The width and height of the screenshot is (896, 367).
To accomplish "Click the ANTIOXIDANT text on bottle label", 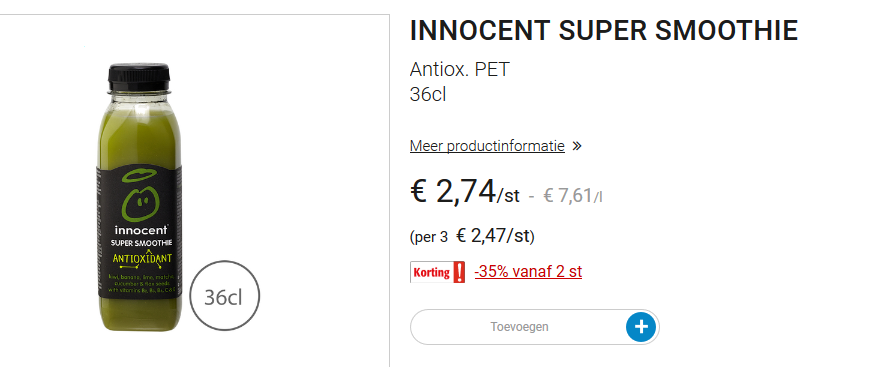I will pyautogui.click(x=142, y=258).
